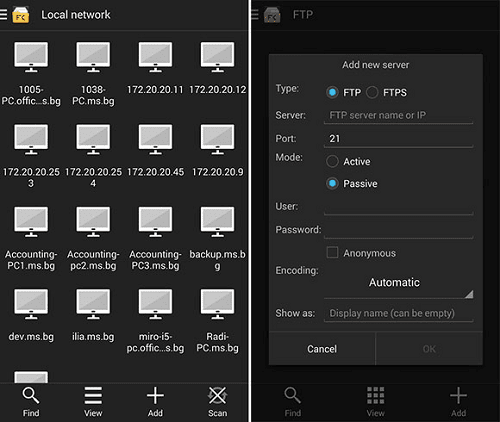Open the FTP screen hamburger menu
The width and height of the screenshot is (500, 422).
(x=255, y=15)
